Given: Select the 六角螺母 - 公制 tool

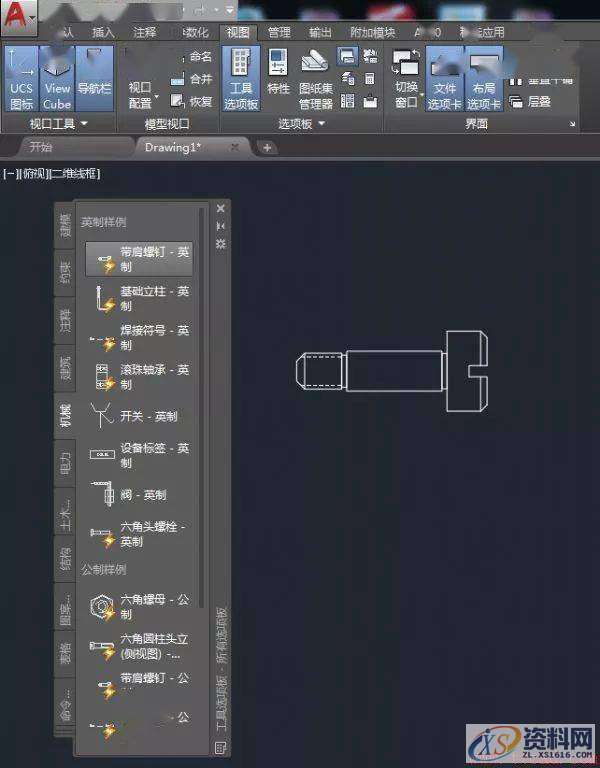Looking at the screenshot, I should [x=139, y=606].
